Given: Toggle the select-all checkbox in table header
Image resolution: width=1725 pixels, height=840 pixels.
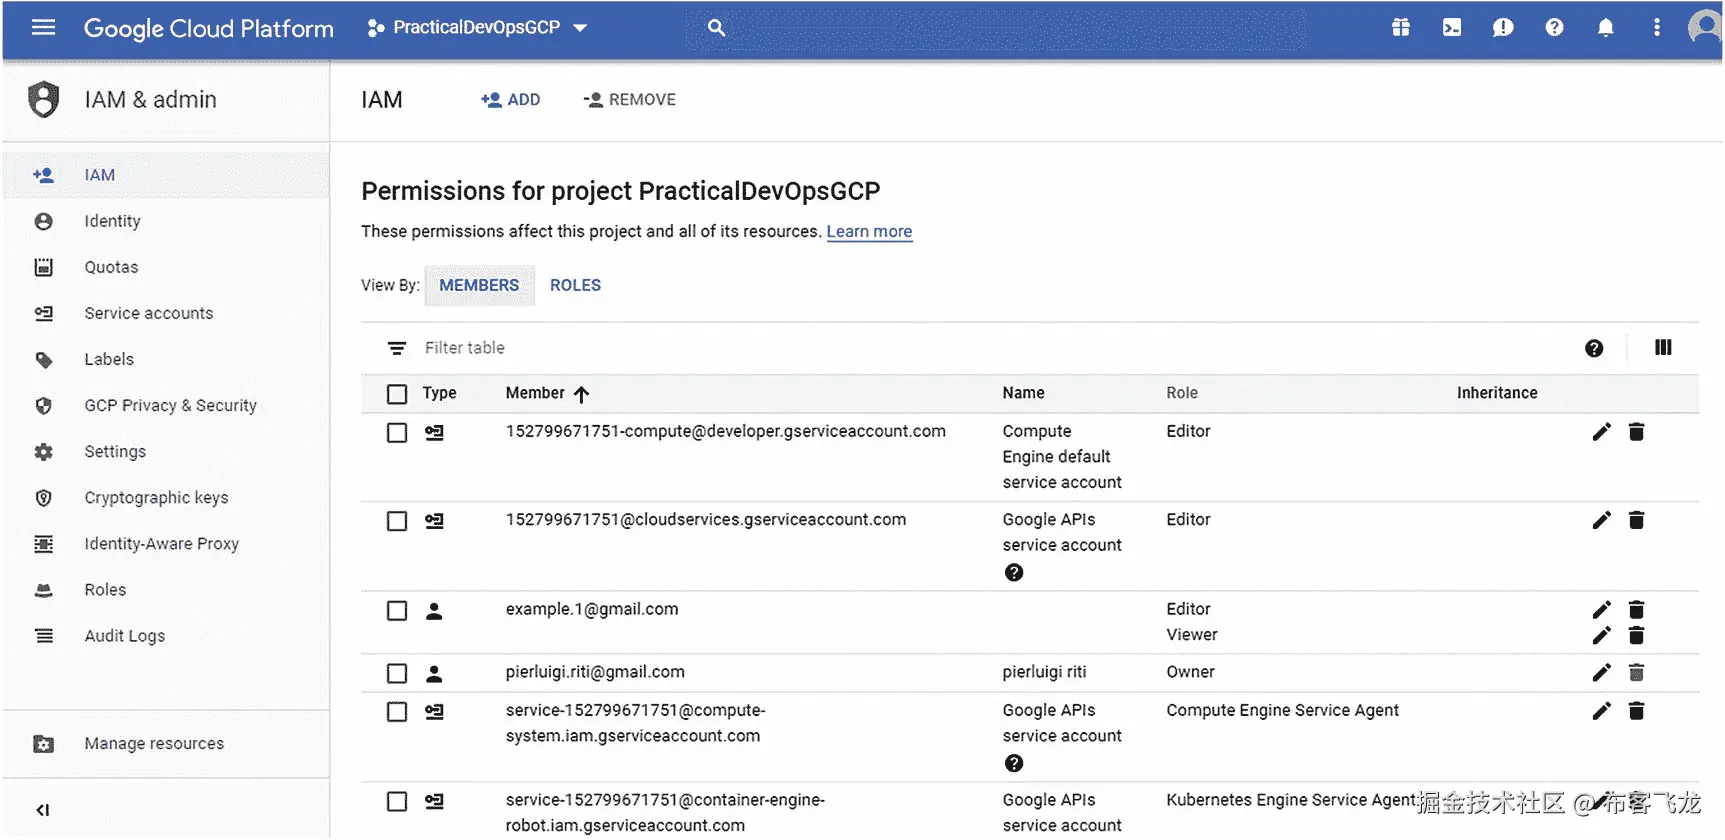Looking at the screenshot, I should click(397, 394).
